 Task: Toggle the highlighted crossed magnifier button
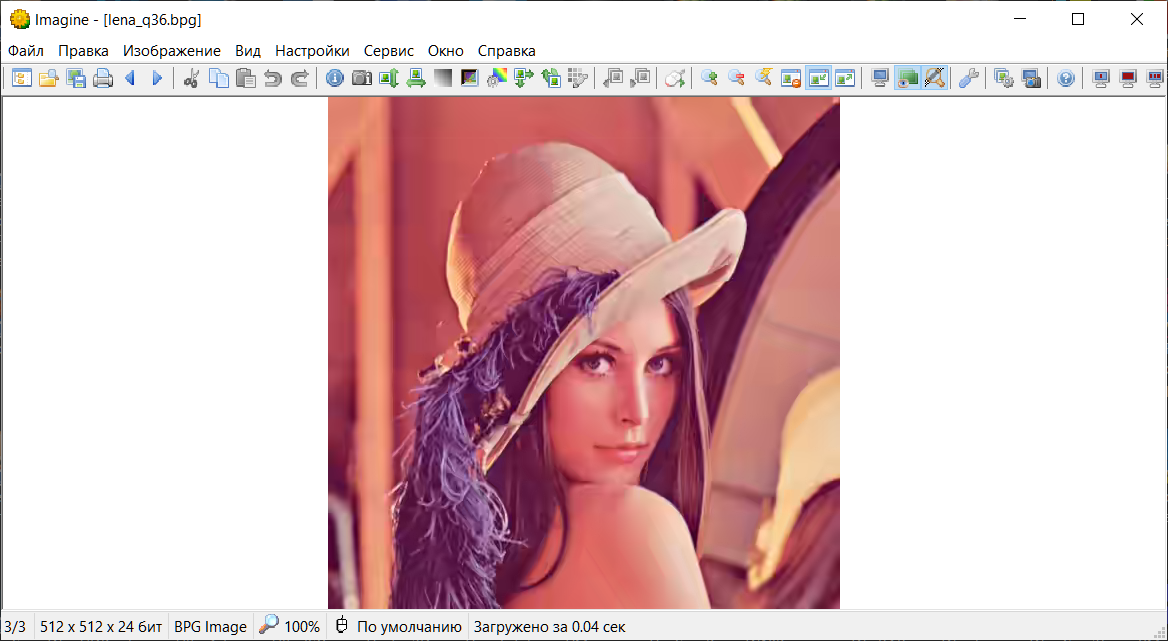click(934, 77)
